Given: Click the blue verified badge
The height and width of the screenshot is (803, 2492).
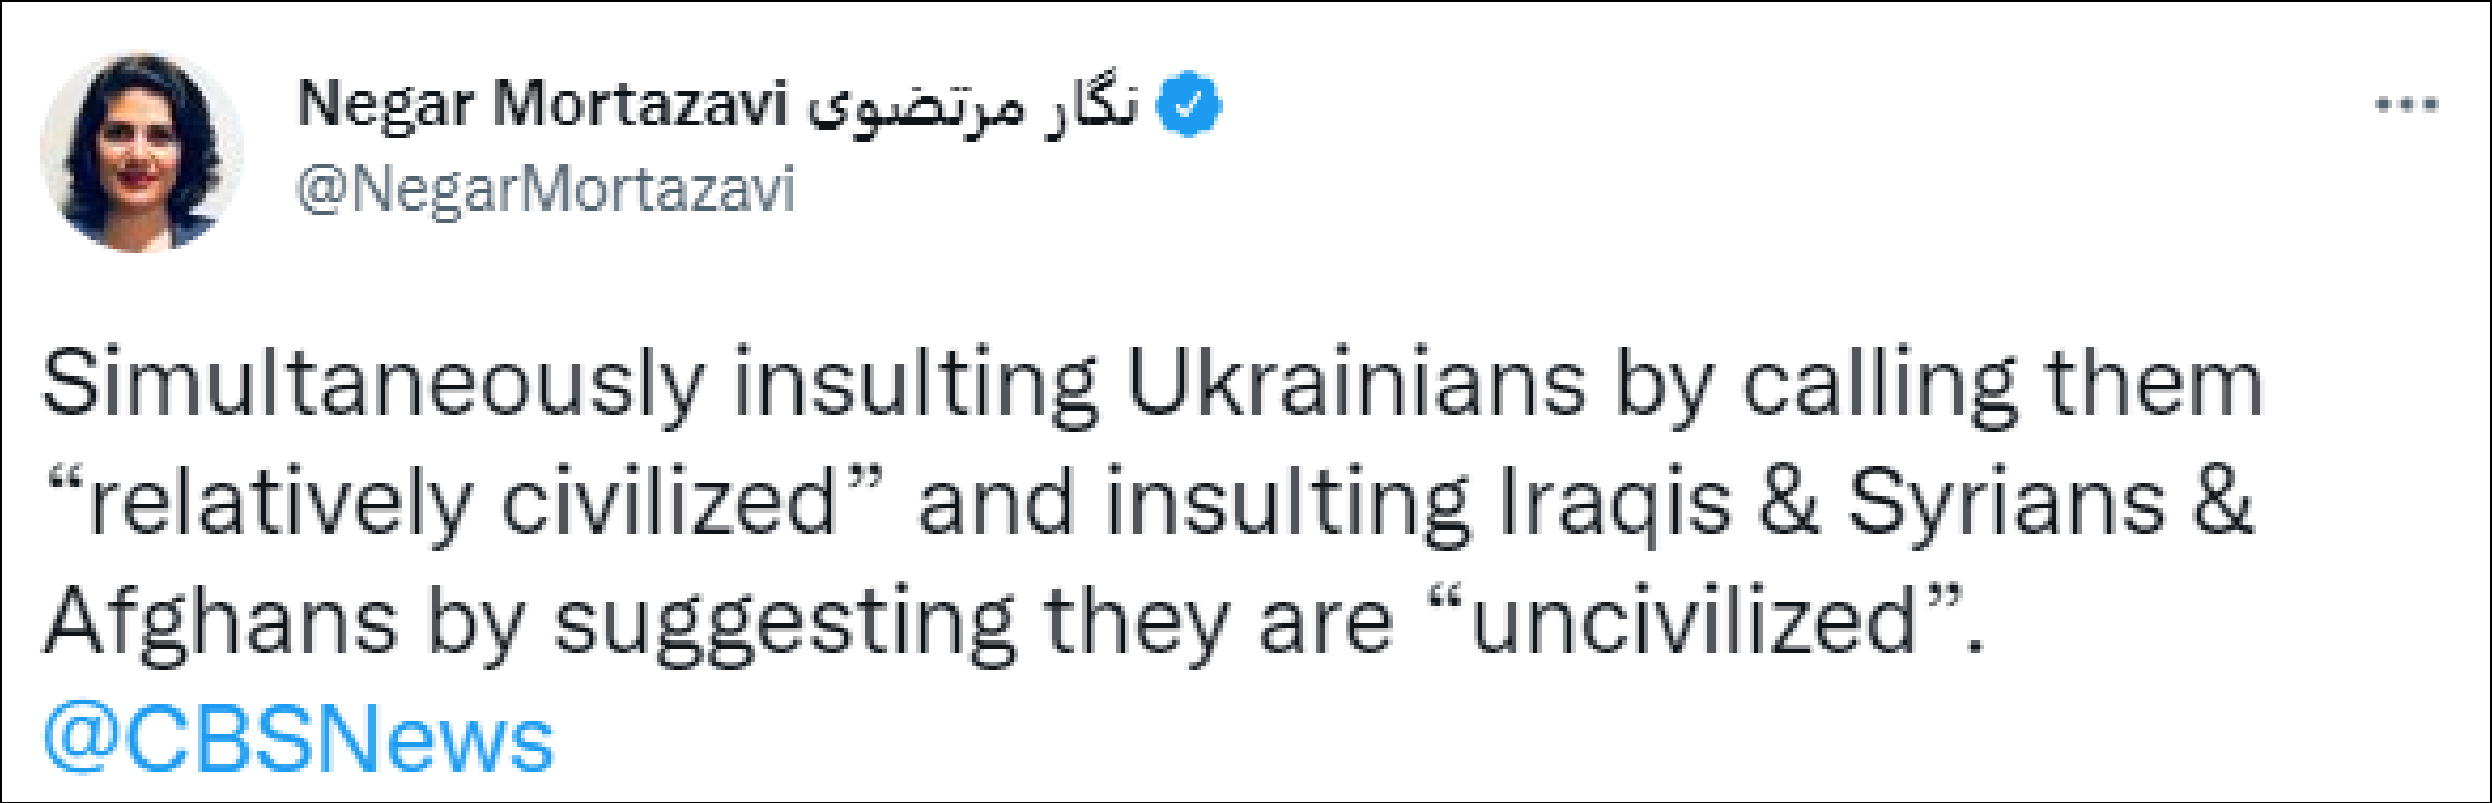Looking at the screenshot, I should tap(1188, 105).
